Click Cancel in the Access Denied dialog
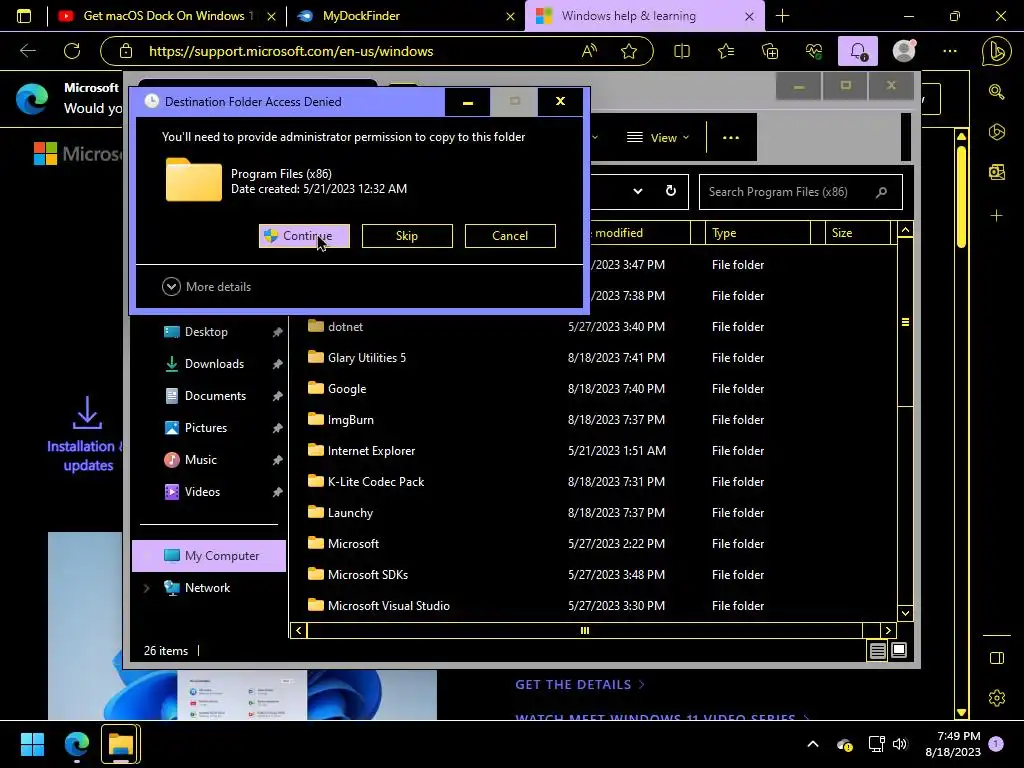This screenshot has height=768, width=1024. 510,236
